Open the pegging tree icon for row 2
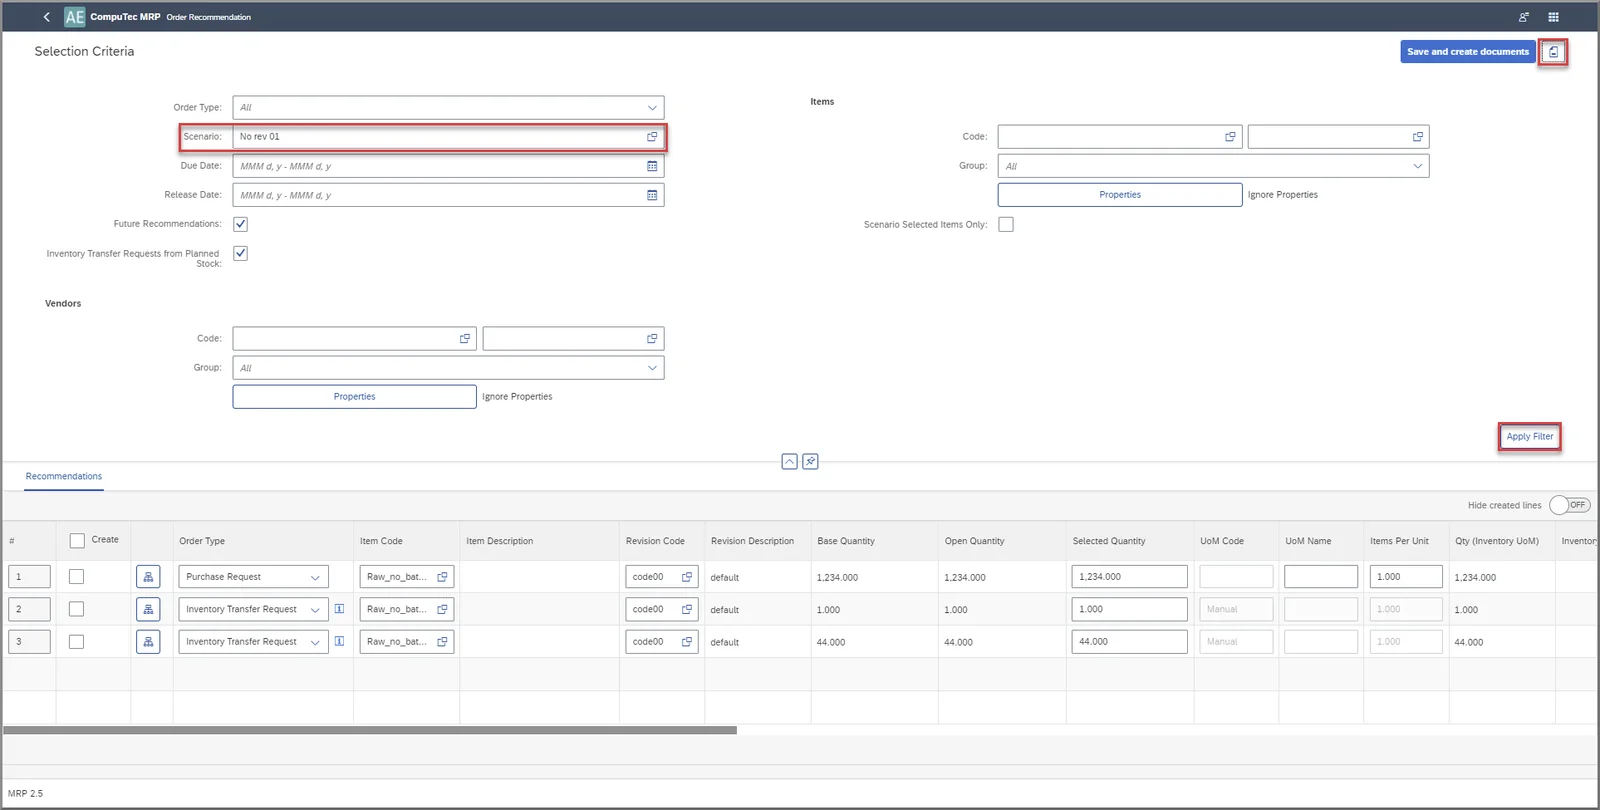Screen dimensions: 1600x810 [x=148, y=609]
